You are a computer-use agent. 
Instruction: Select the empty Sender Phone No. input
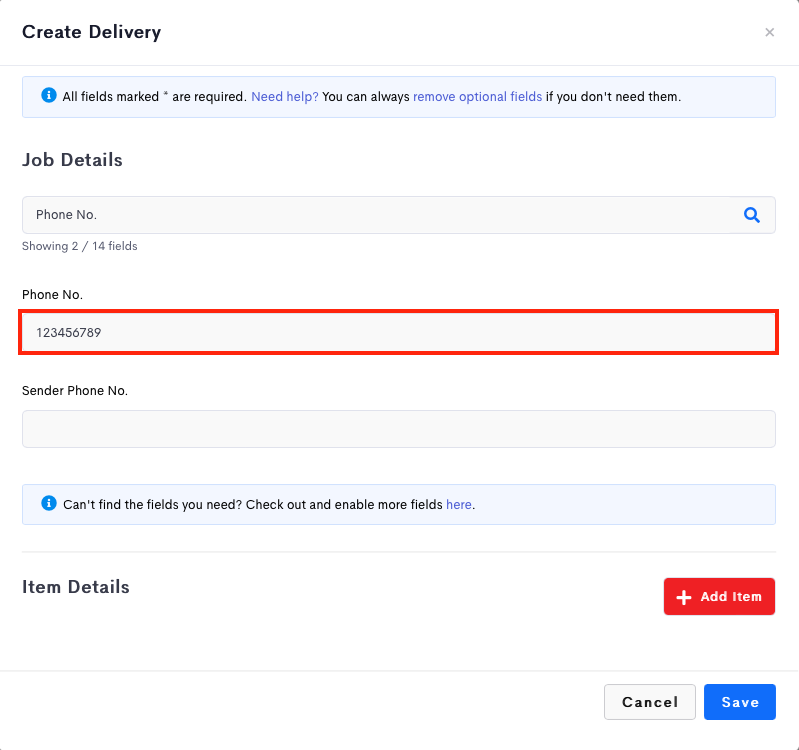pyautogui.click(x=398, y=429)
